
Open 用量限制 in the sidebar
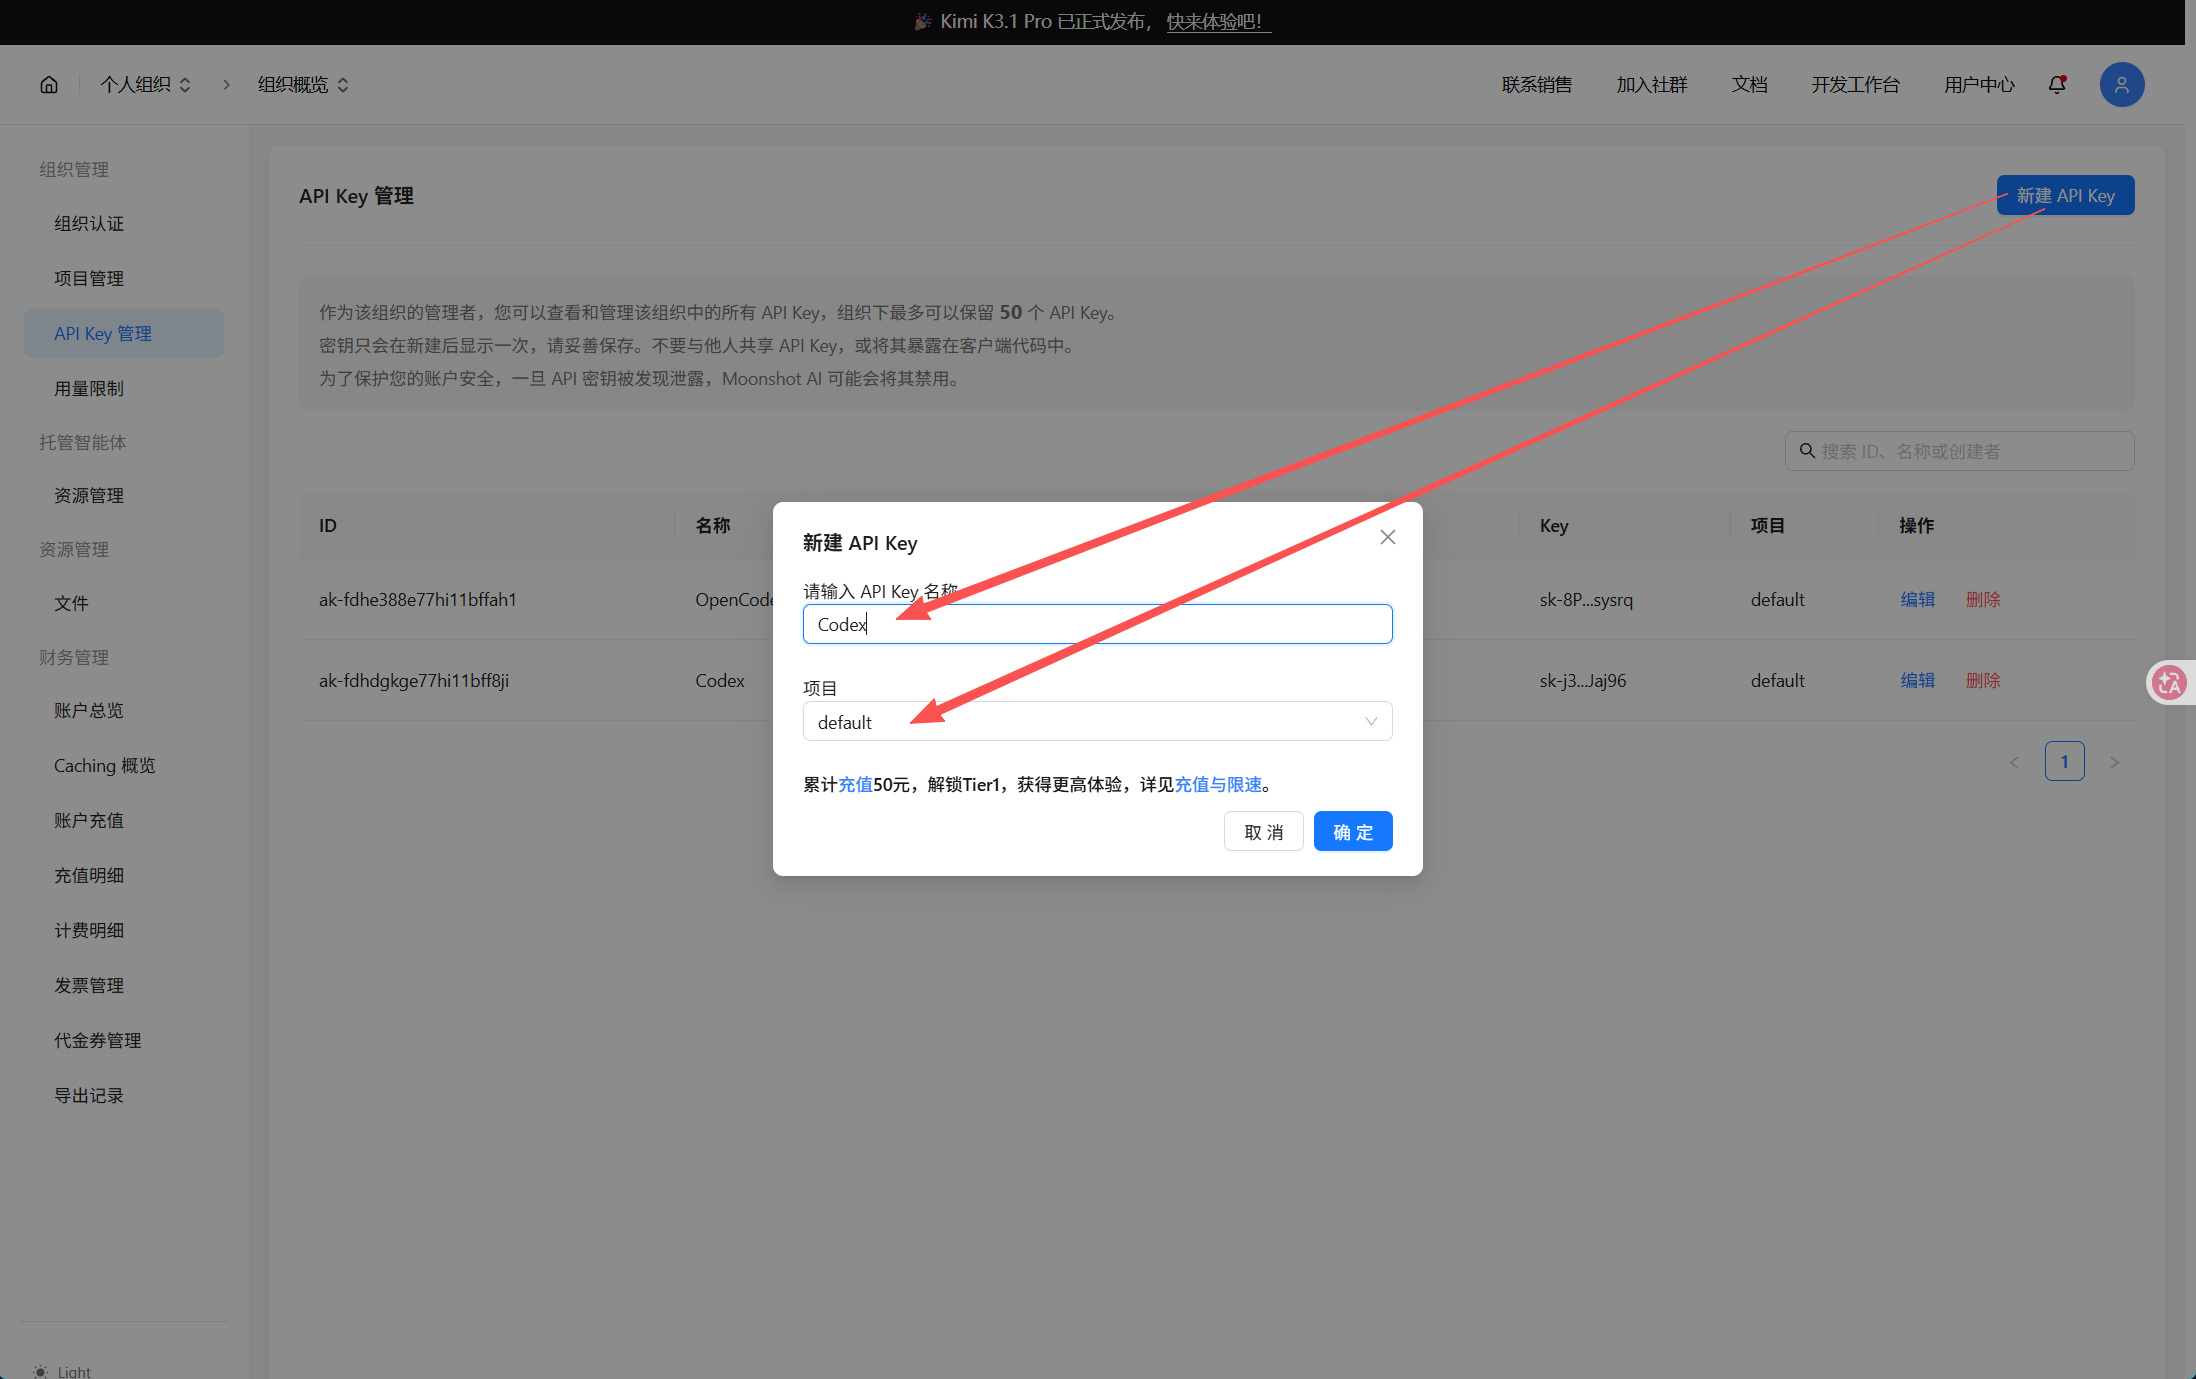[x=89, y=389]
